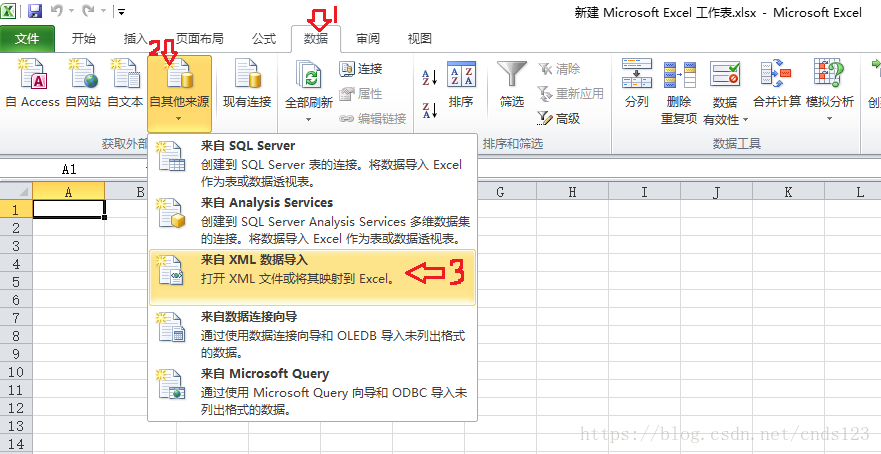Expand the 数据有效性 dropdown arrow

tap(746, 120)
